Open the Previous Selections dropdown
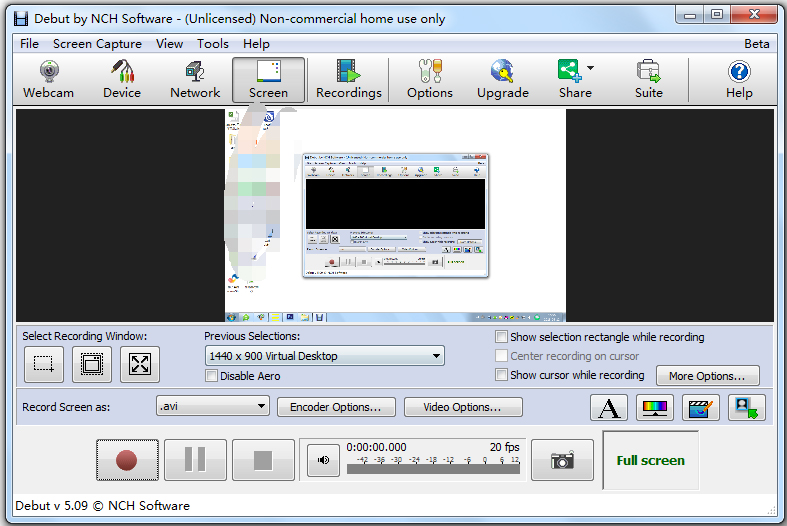Viewport: 787px width, 526px height. coord(325,356)
